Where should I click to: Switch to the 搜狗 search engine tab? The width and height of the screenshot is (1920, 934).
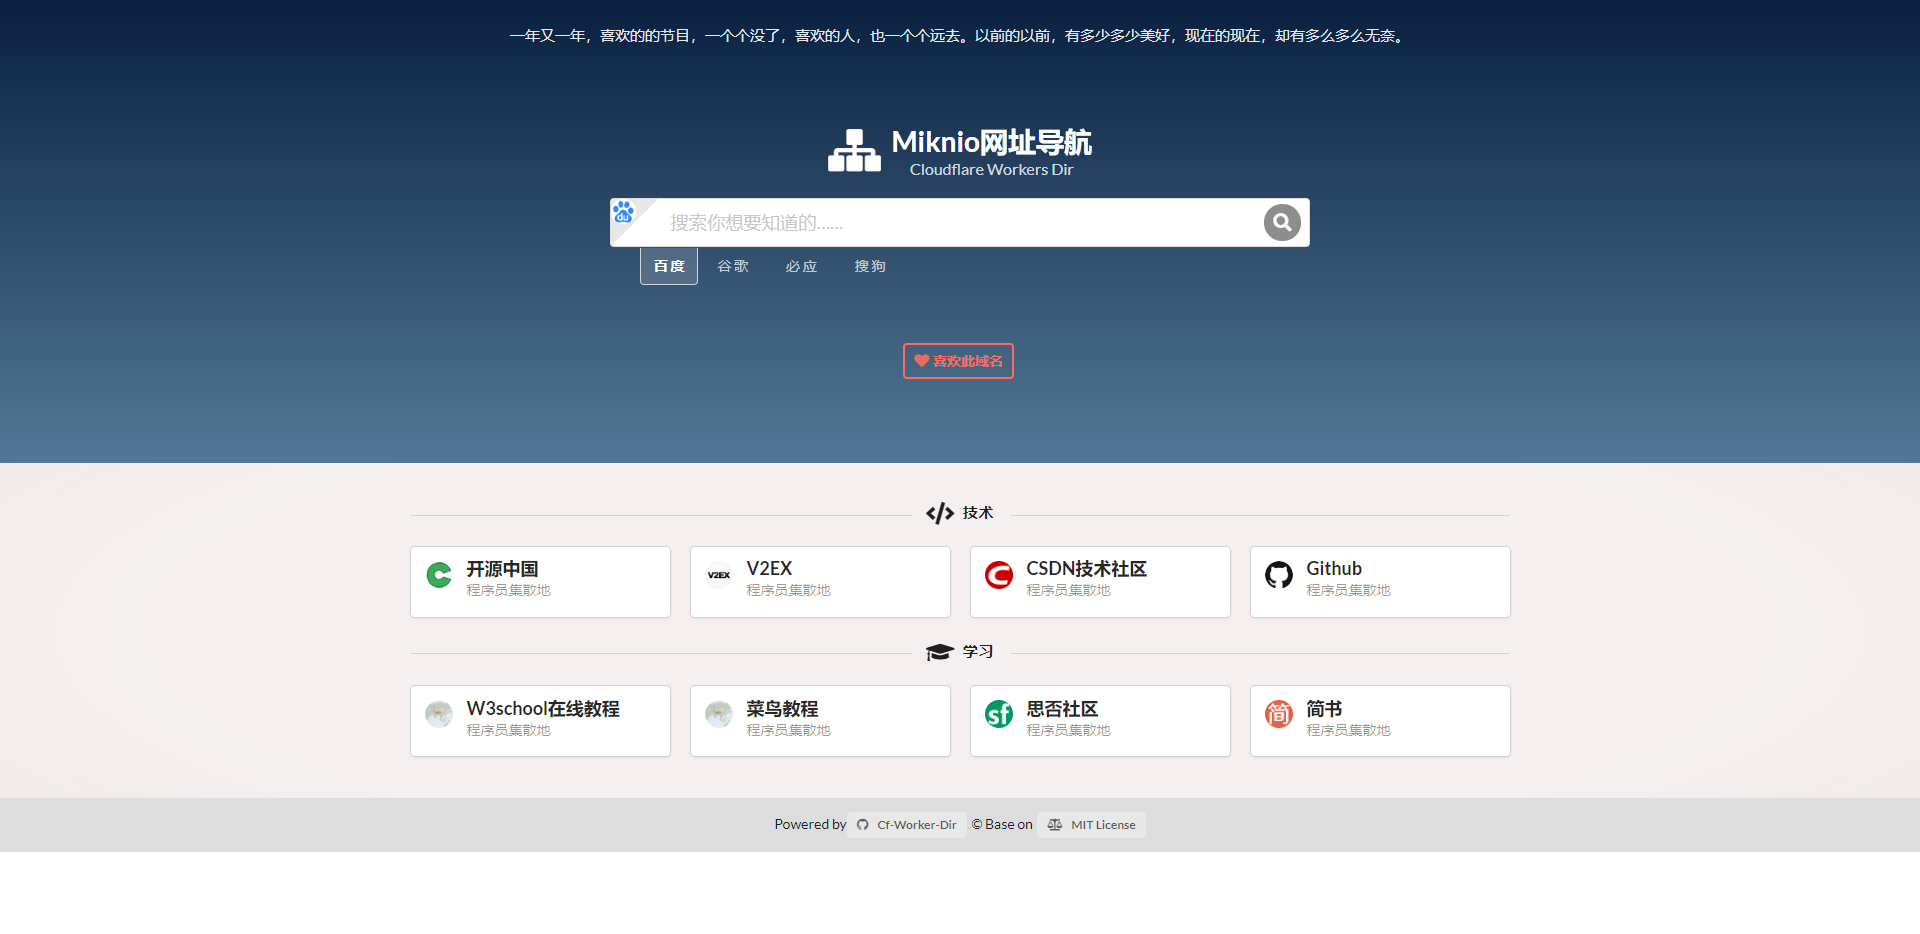click(869, 265)
